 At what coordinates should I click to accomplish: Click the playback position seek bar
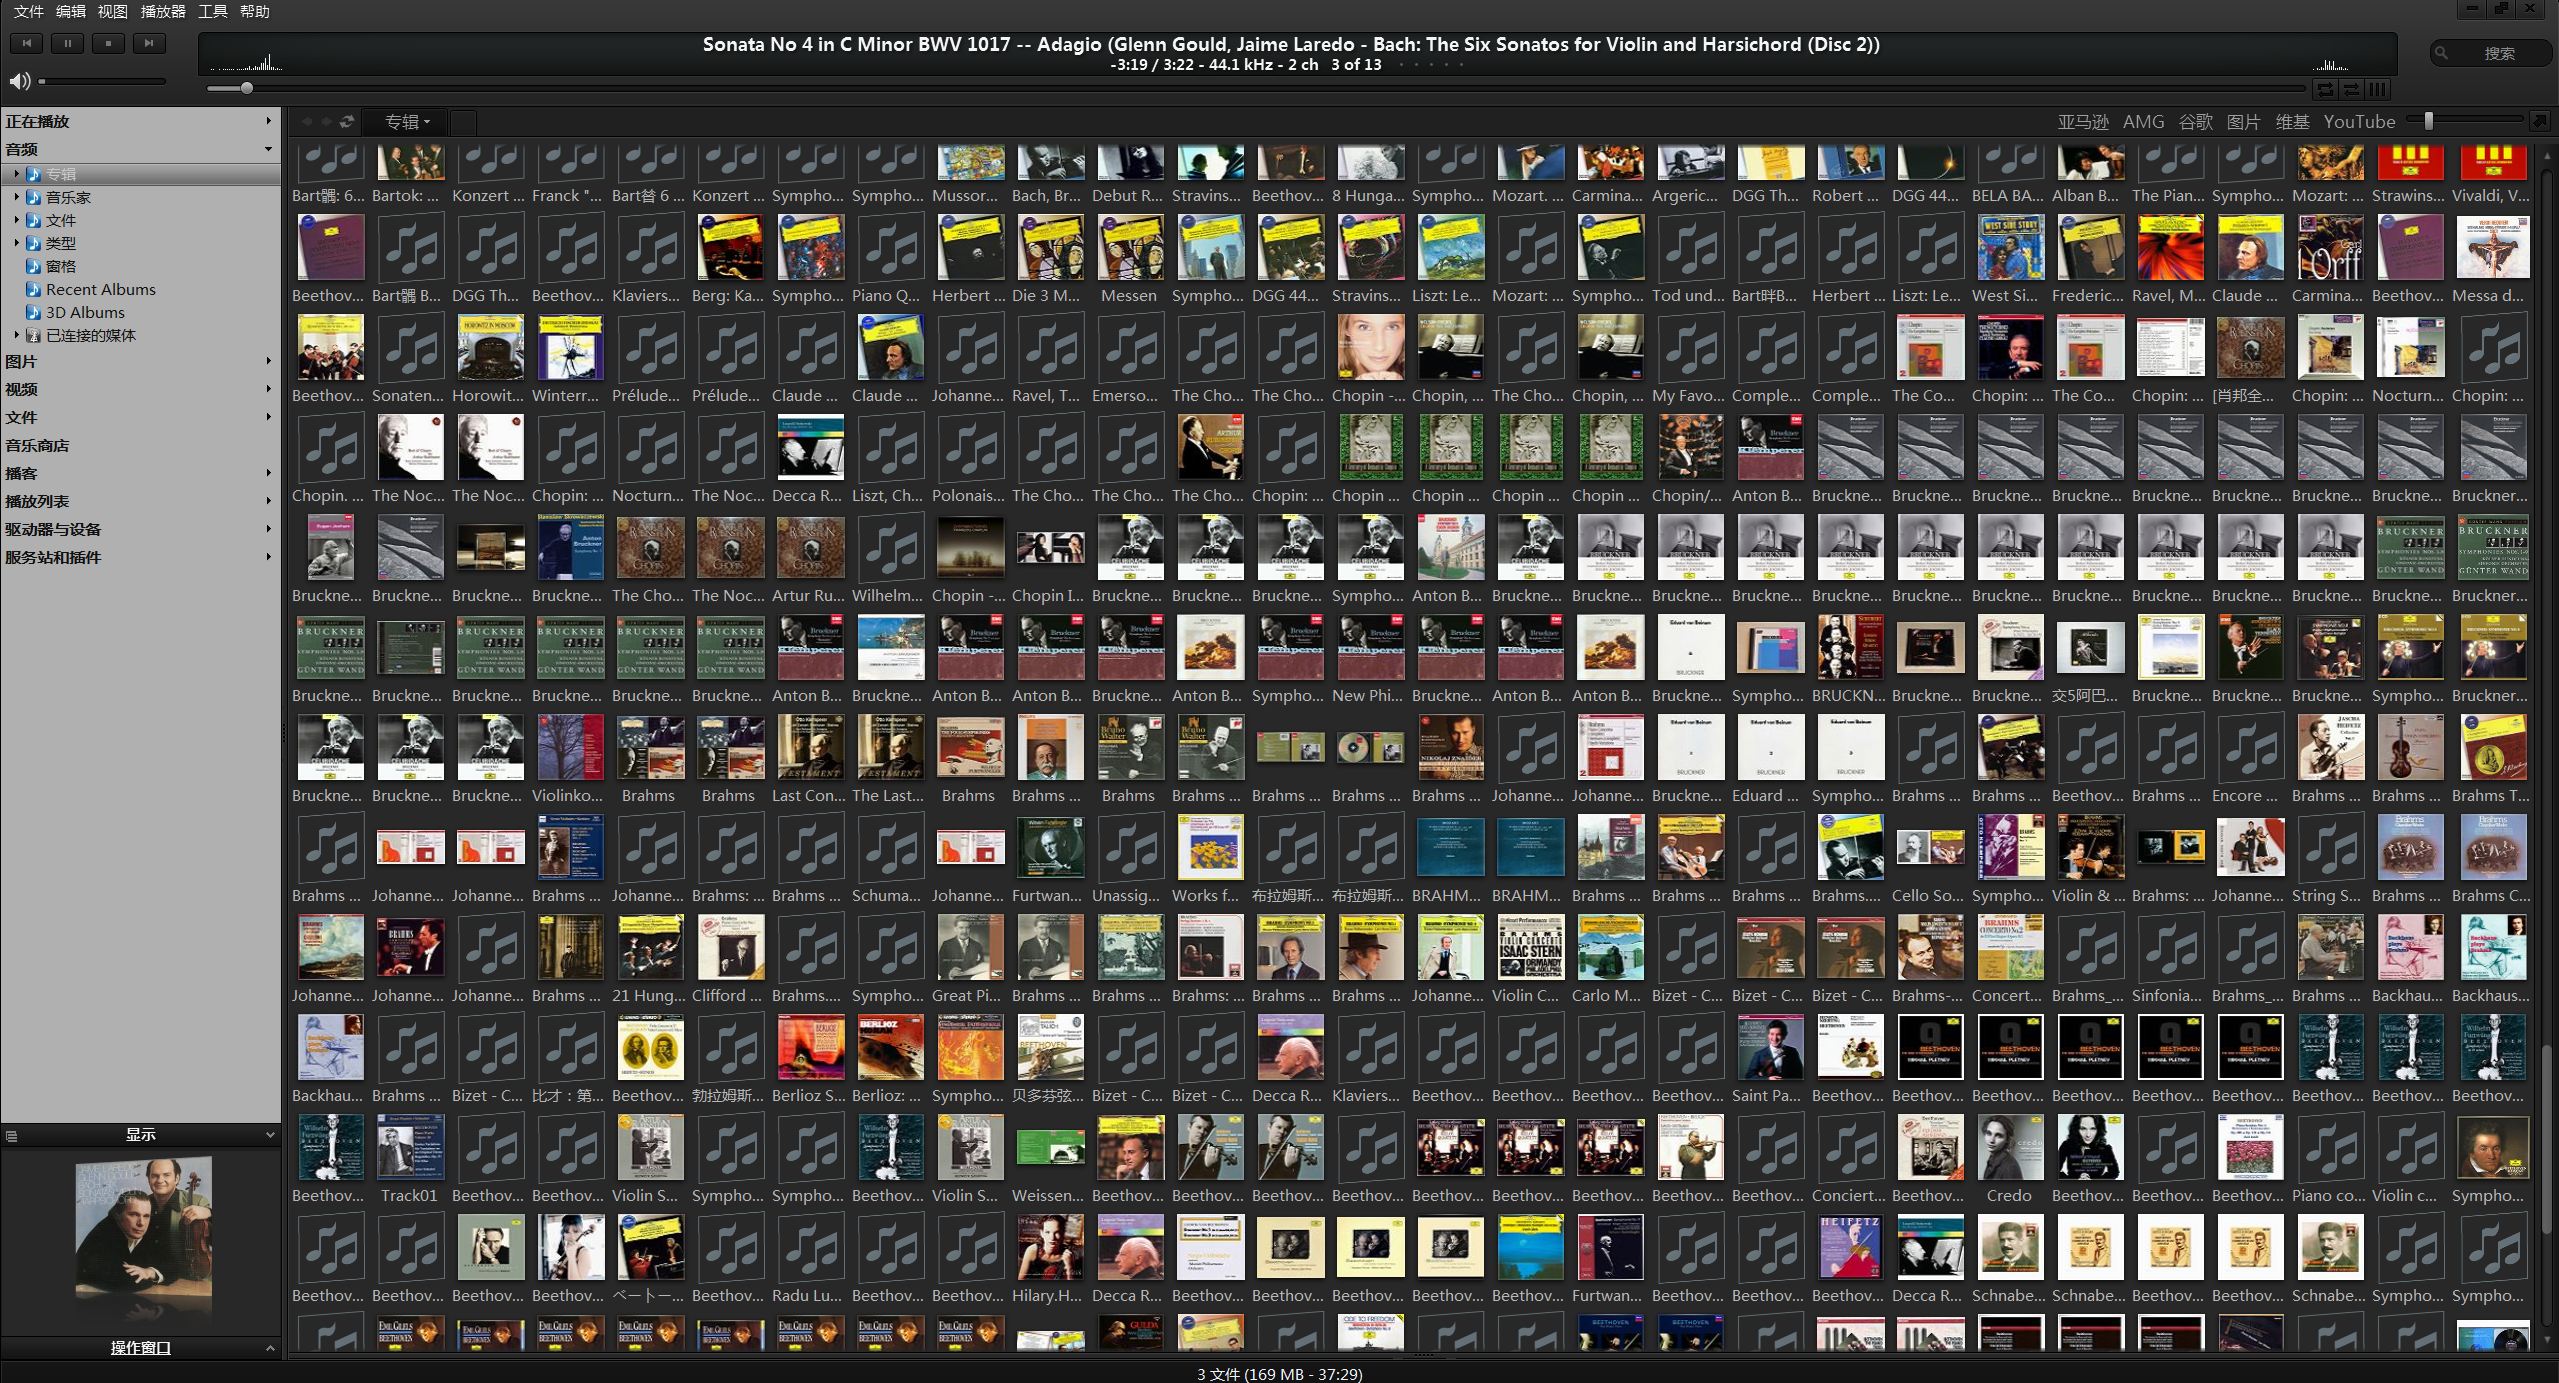[x=1255, y=89]
